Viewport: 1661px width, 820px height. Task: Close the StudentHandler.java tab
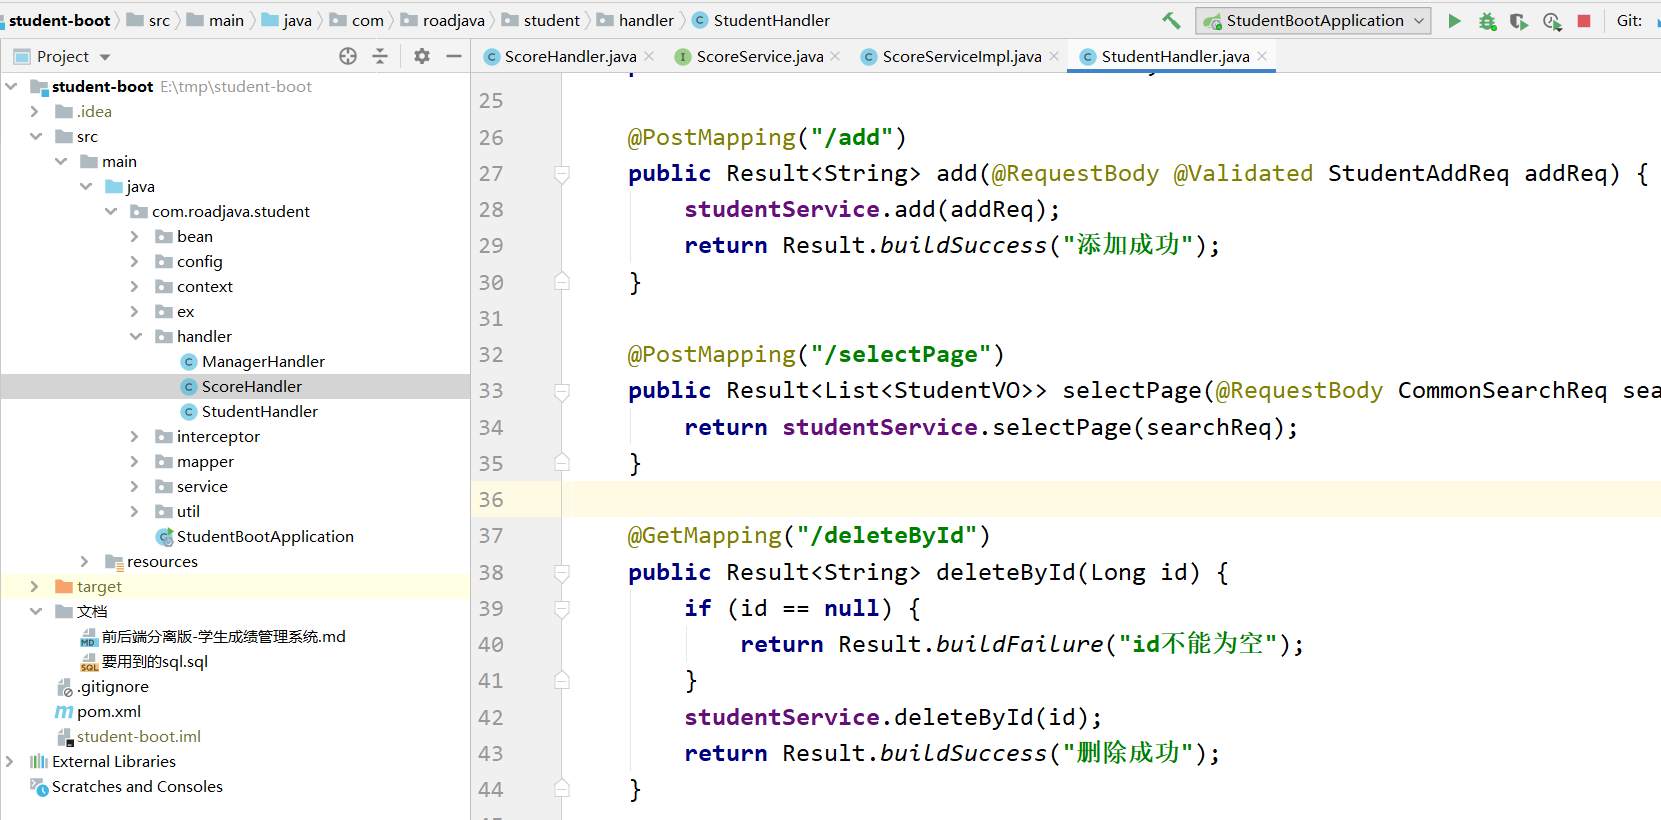pos(1262,56)
